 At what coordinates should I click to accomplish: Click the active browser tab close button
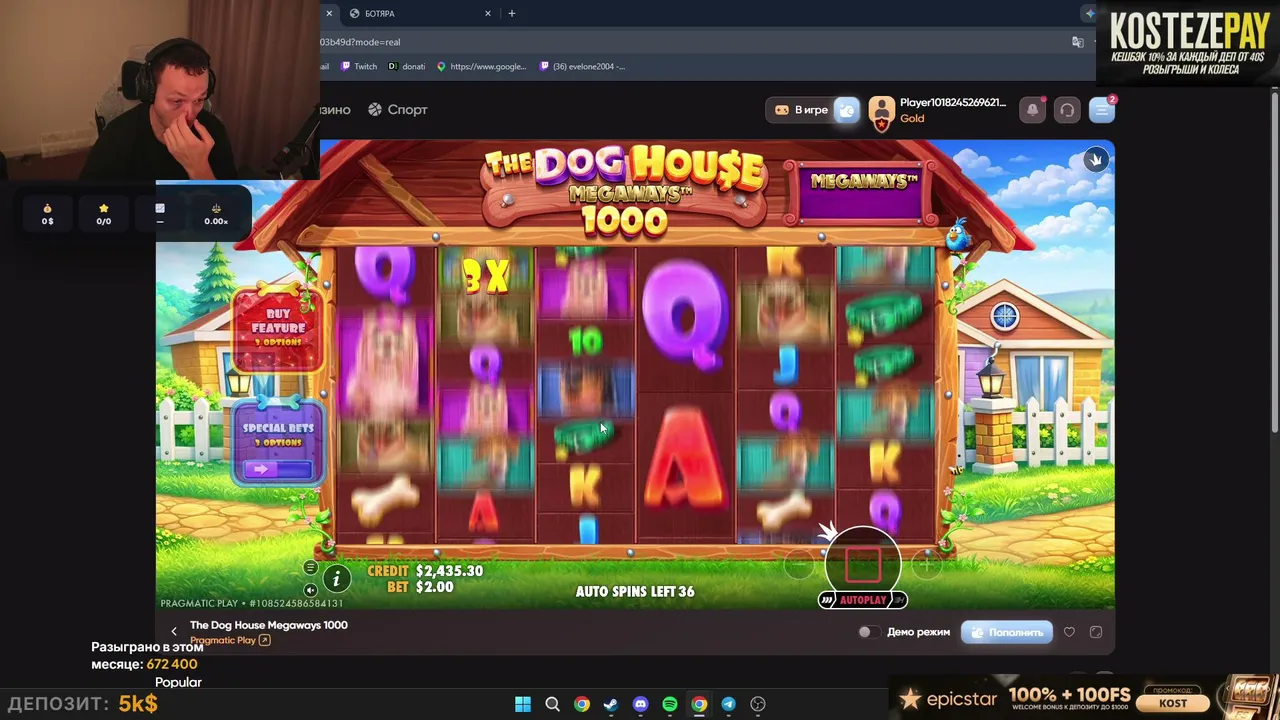click(x=329, y=13)
